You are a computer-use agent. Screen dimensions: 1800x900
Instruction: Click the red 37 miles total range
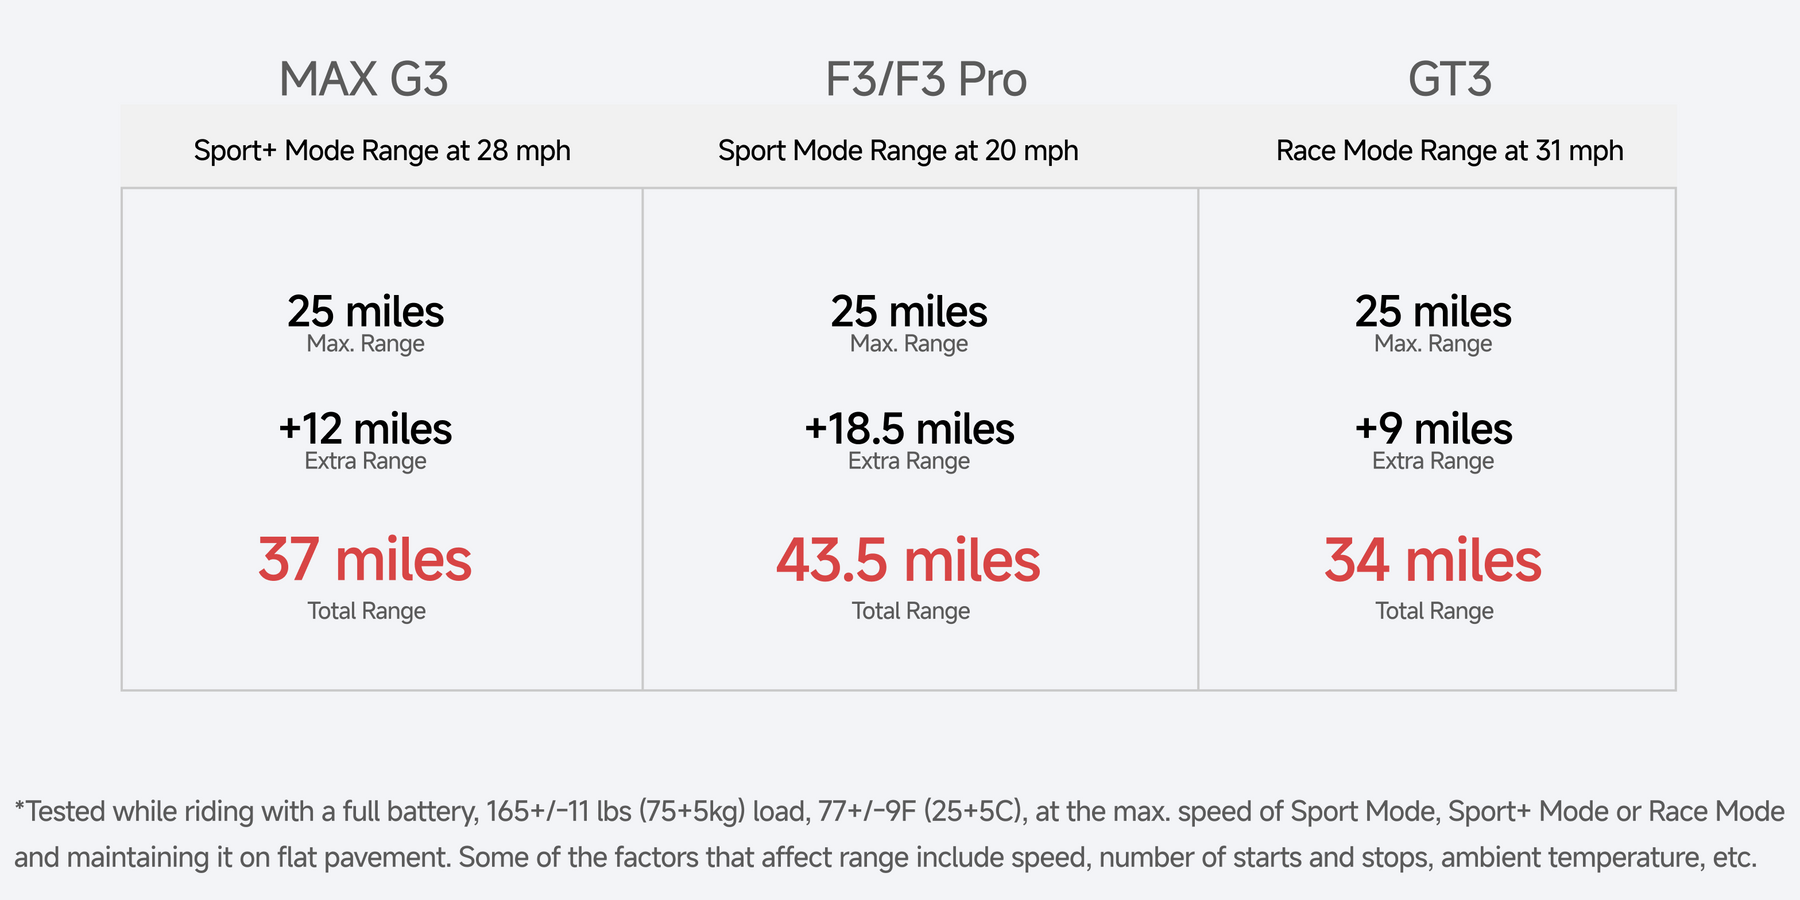(365, 559)
